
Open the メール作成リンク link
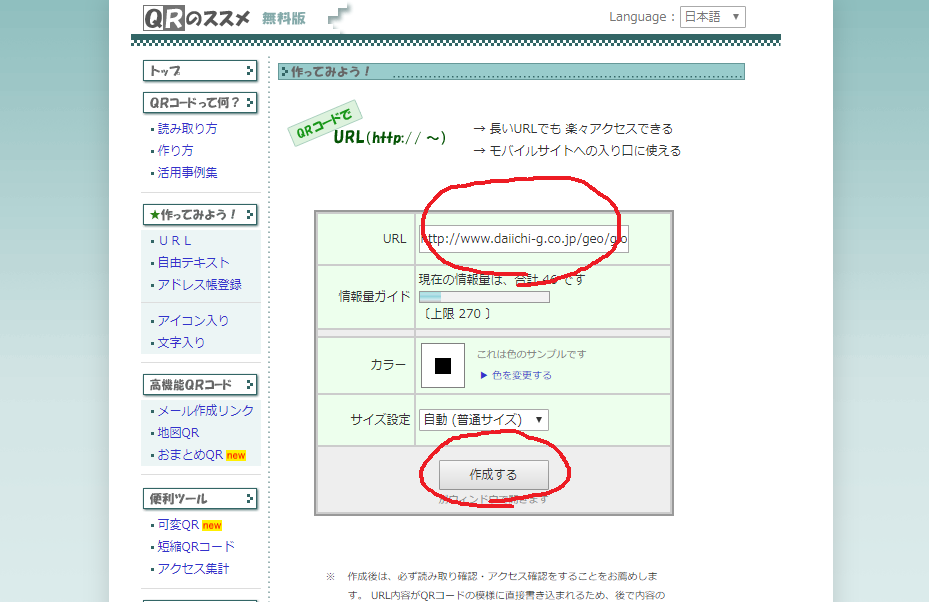click(x=206, y=411)
